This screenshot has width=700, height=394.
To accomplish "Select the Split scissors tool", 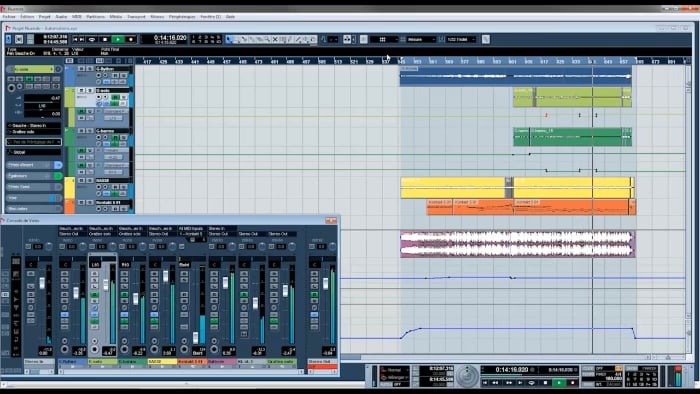I will pos(244,39).
